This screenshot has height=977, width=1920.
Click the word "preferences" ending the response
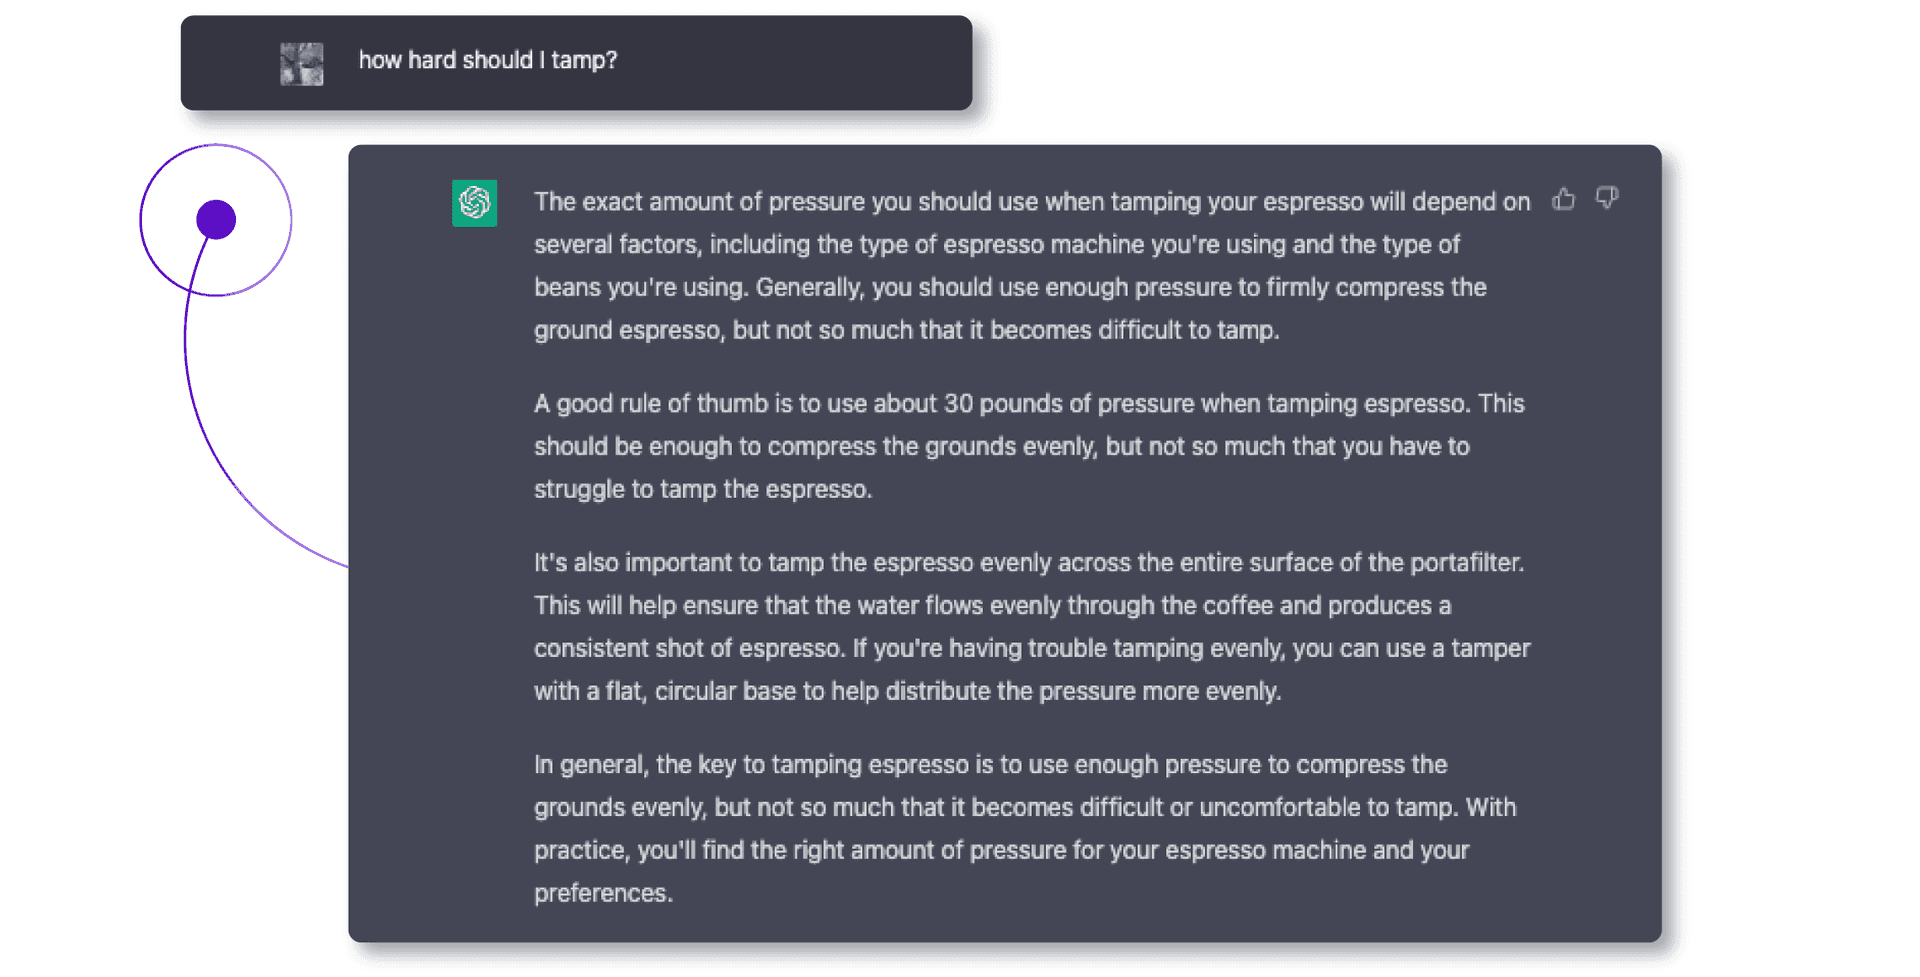coord(600,893)
